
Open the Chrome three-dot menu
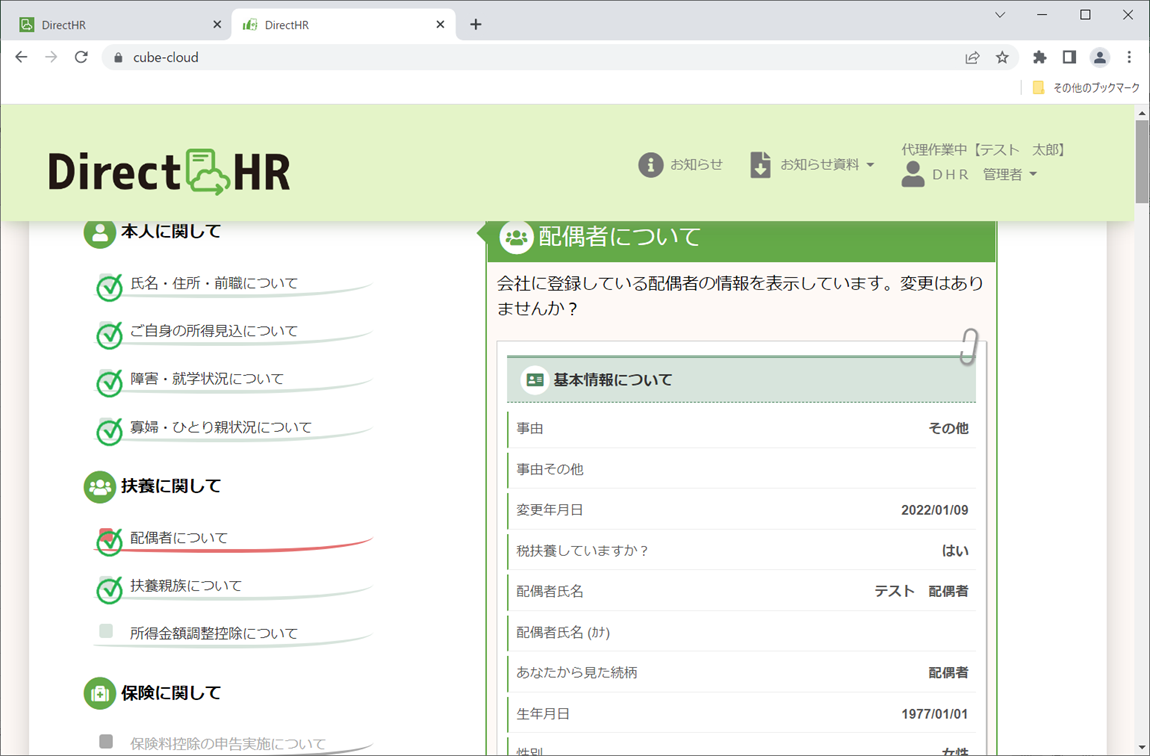[x=1129, y=57]
